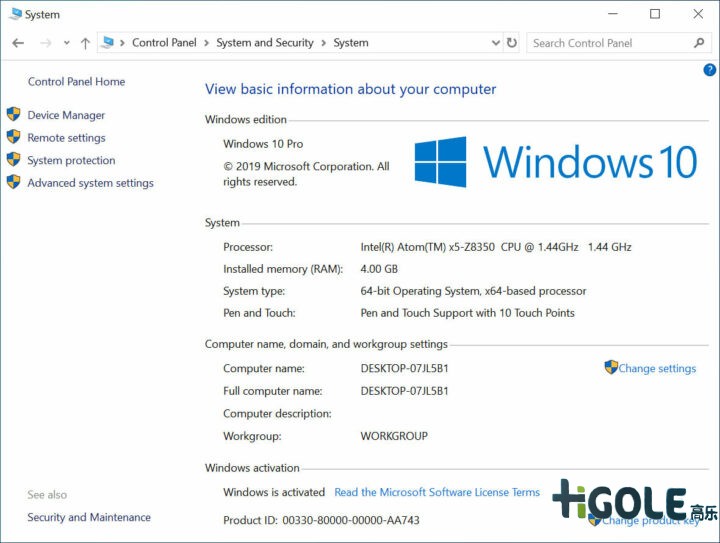The width and height of the screenshot is (720, 543).
Task: Click the blue help question mark icon
Action: [x=709, y=70]
